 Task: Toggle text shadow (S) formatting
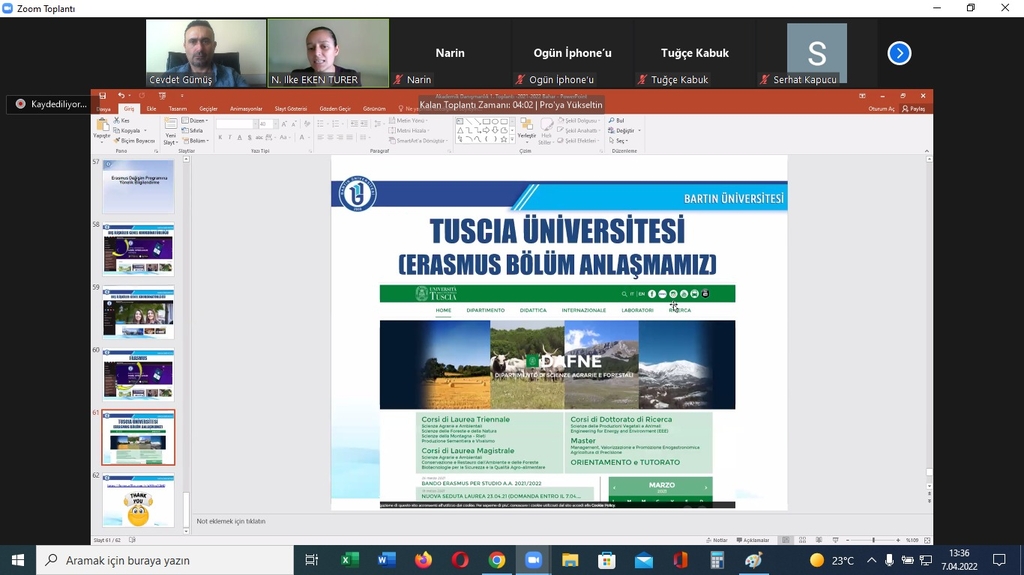(249, 137)
